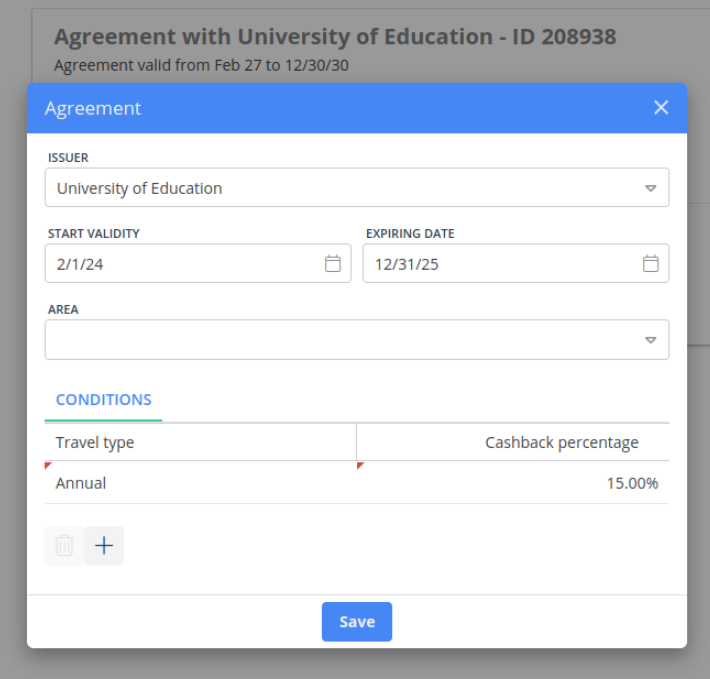The height and width of the screenshot is (679, 710).
Task: Open the Start Validity calendar picker icon
Action: [333, 264]
